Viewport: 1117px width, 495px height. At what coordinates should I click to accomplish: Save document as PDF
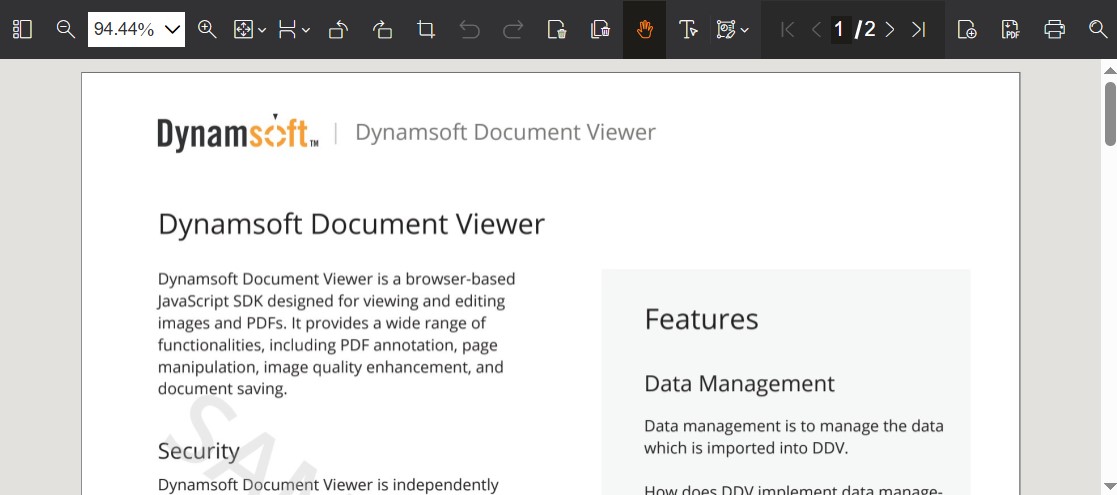[1011, 30]
